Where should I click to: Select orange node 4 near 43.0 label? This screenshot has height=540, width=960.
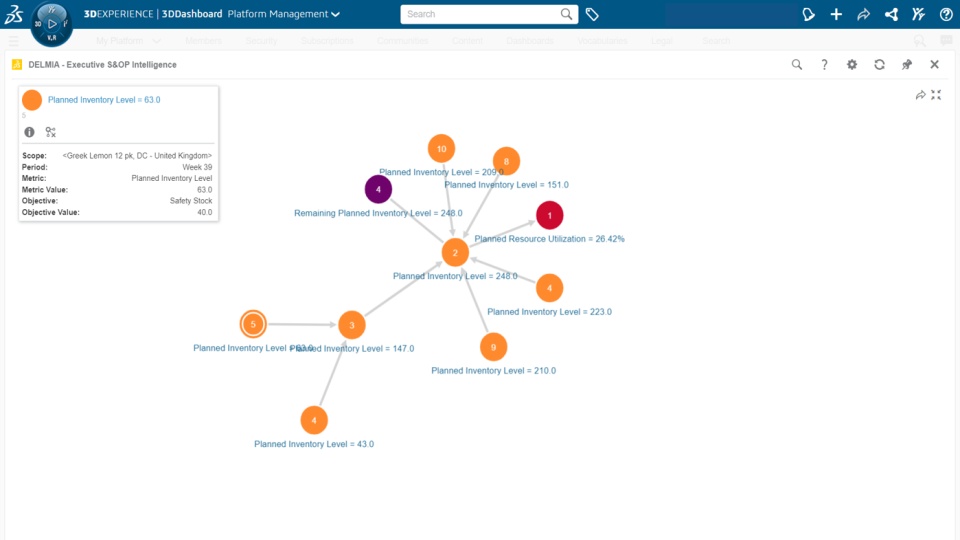314,420
